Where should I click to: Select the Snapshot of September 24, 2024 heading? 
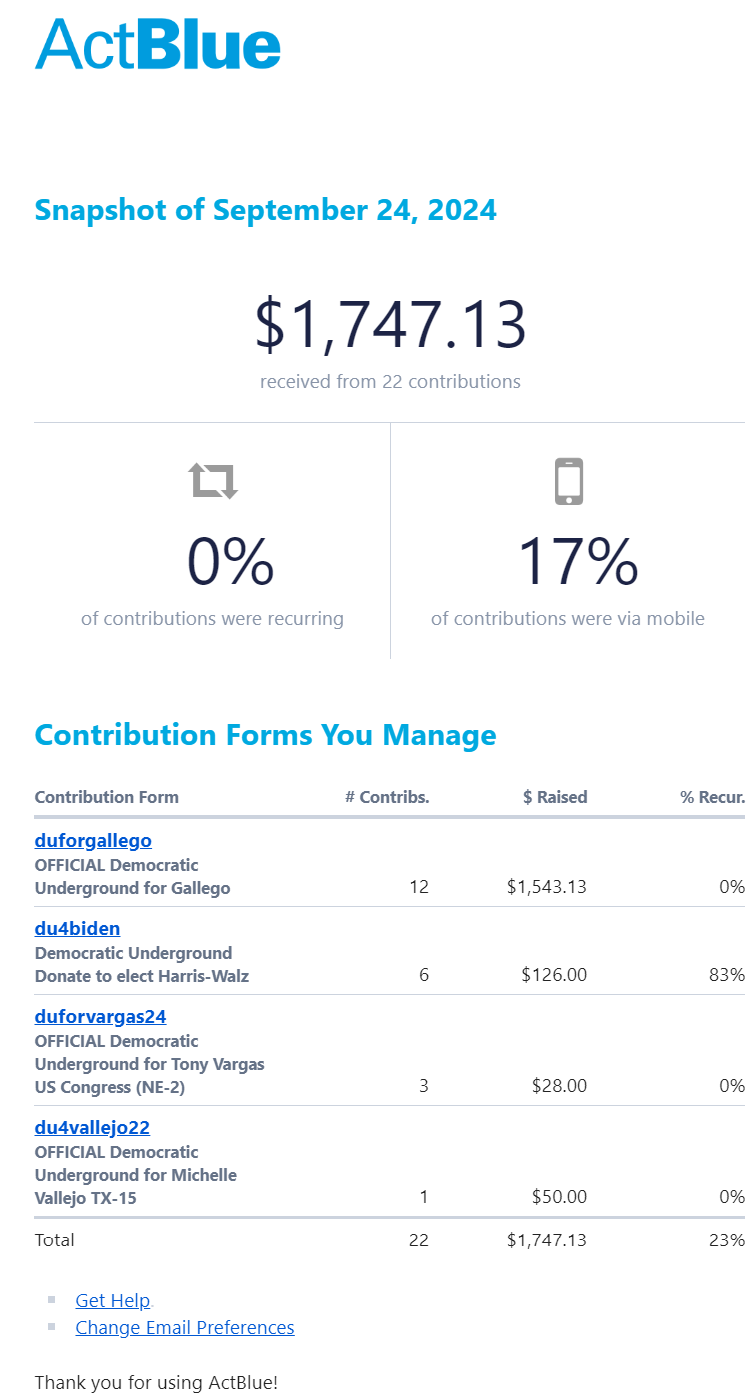click(266, 210)
